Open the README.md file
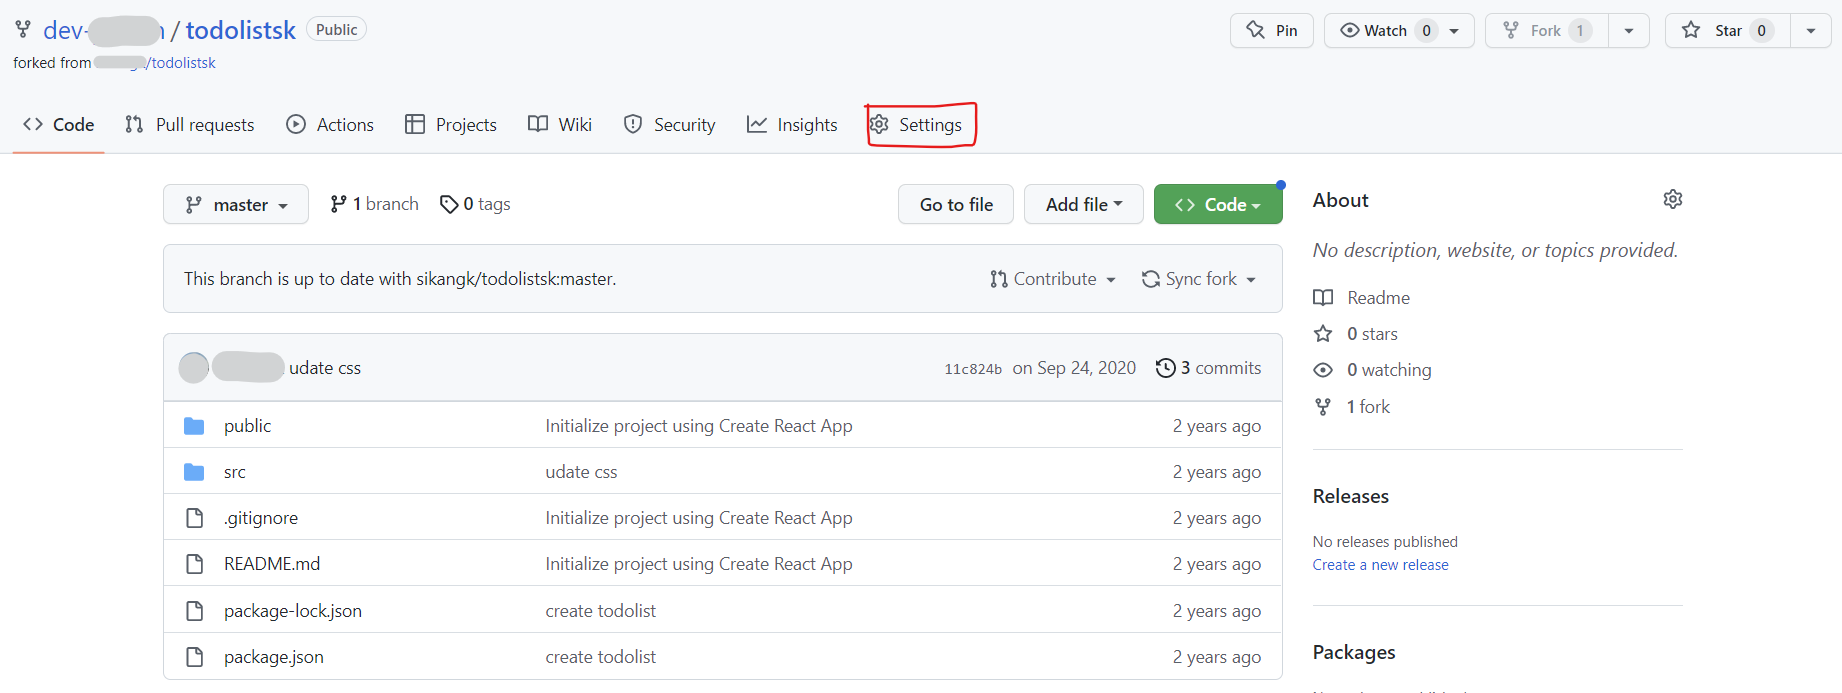This screenshot has height=693, width=1842. click(272, 564)
